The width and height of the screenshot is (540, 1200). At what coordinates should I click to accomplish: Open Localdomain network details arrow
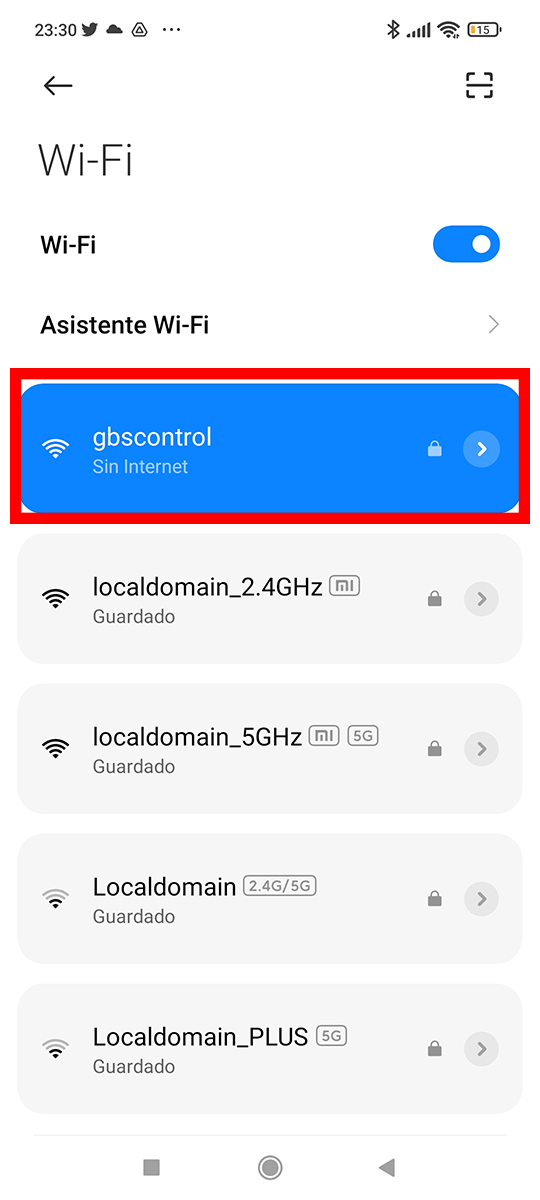[481, 899]
